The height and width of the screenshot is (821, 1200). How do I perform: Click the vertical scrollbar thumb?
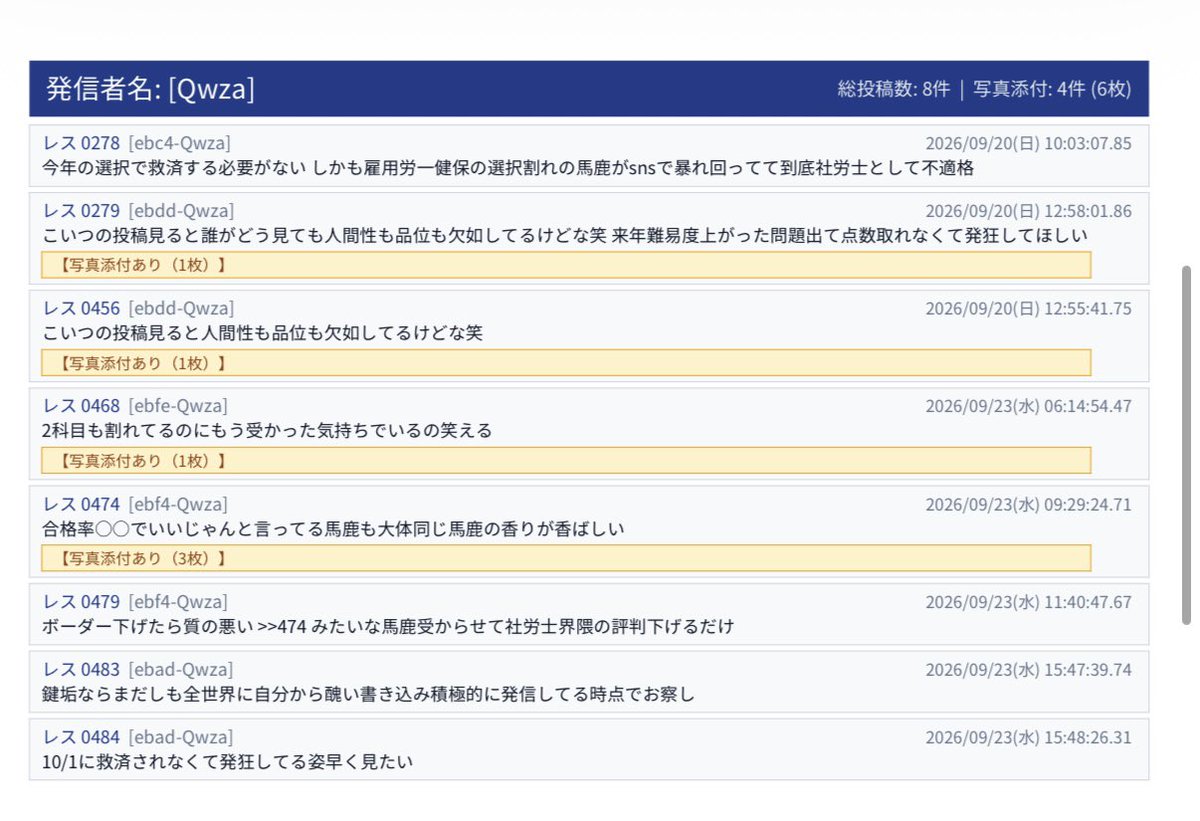(1187, 445)
